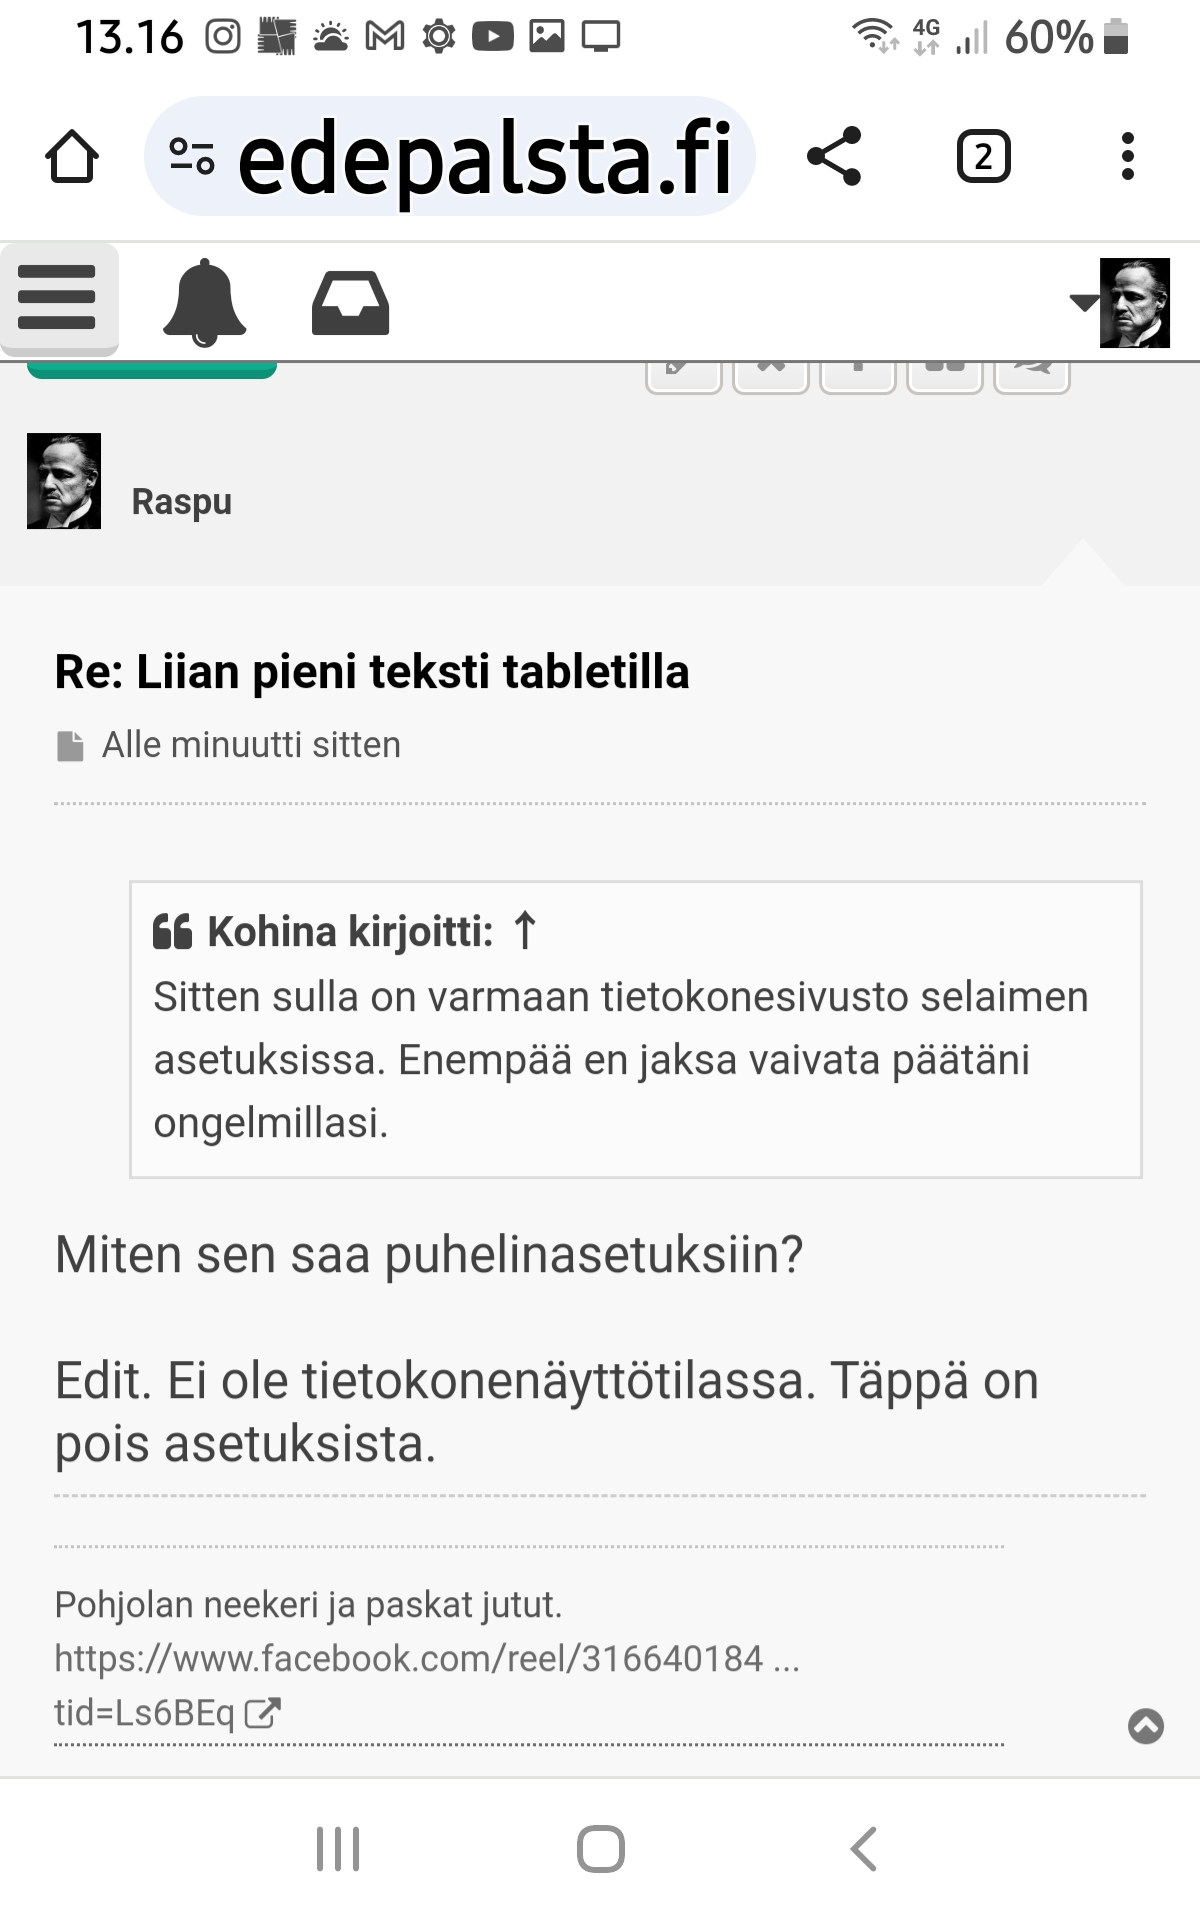Open the notifications bell
Image resolution: width=1200 pixels, height=1920 pixels.
[x=204, y=302]
